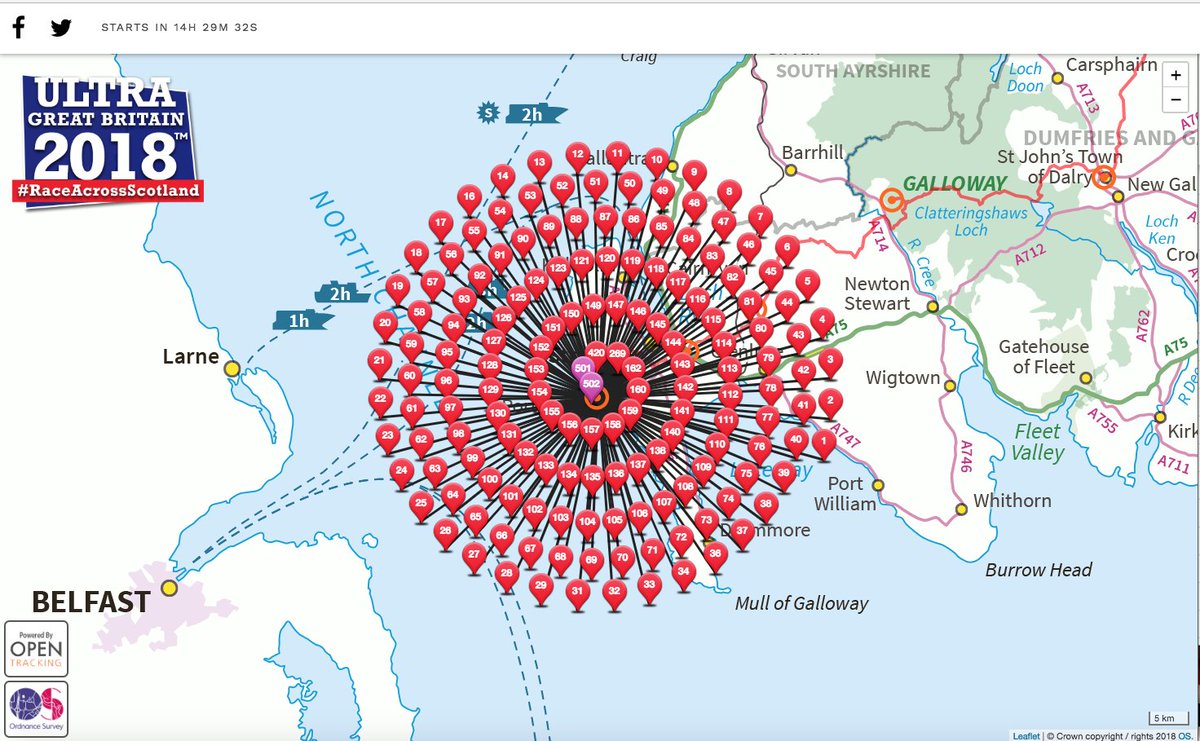Click the 'Starts in' countdown text
Screen dimensions: 1200x741
click(x=179, y=27)
